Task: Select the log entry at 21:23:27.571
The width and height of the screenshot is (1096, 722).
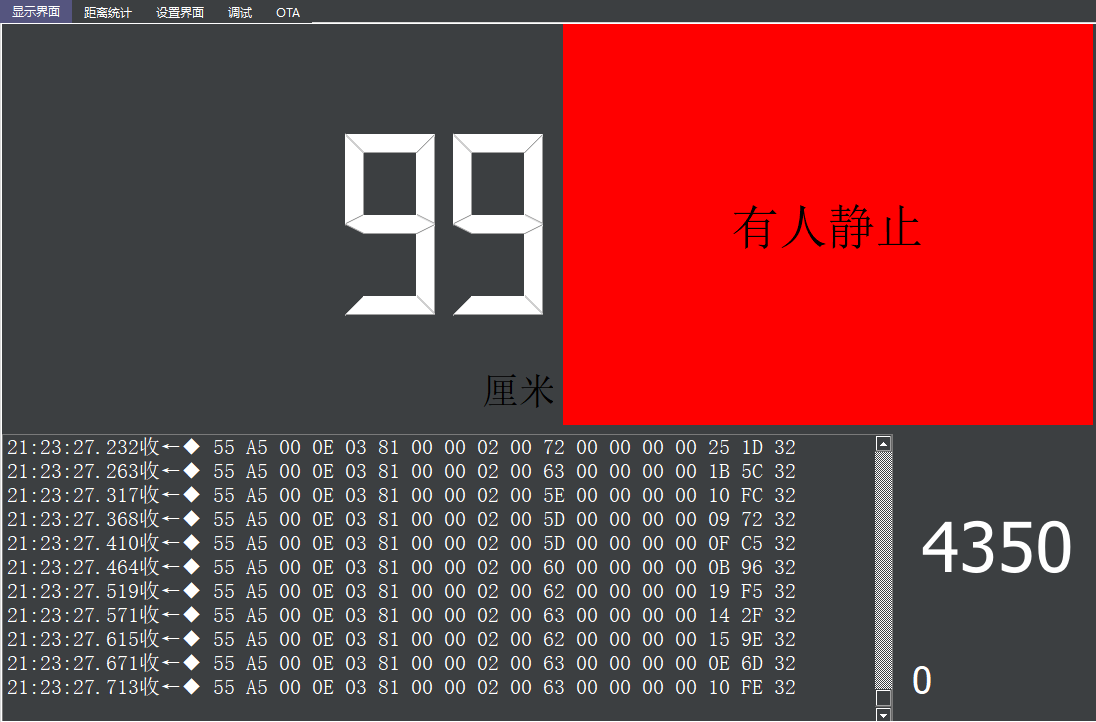Action: [400, 615]
